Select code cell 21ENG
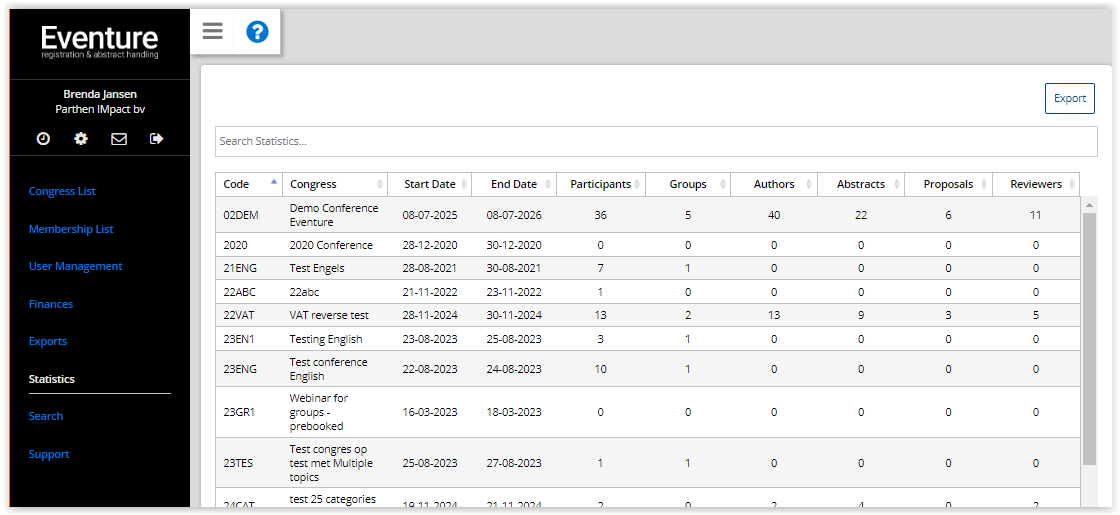This screenshot has height=515, width=1120. [x=249, y=269]
